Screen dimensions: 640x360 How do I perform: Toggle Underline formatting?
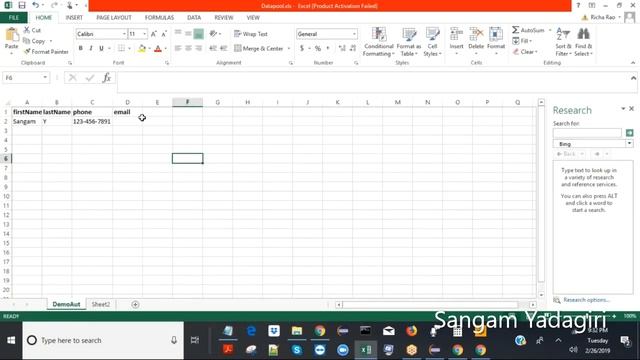101,48
